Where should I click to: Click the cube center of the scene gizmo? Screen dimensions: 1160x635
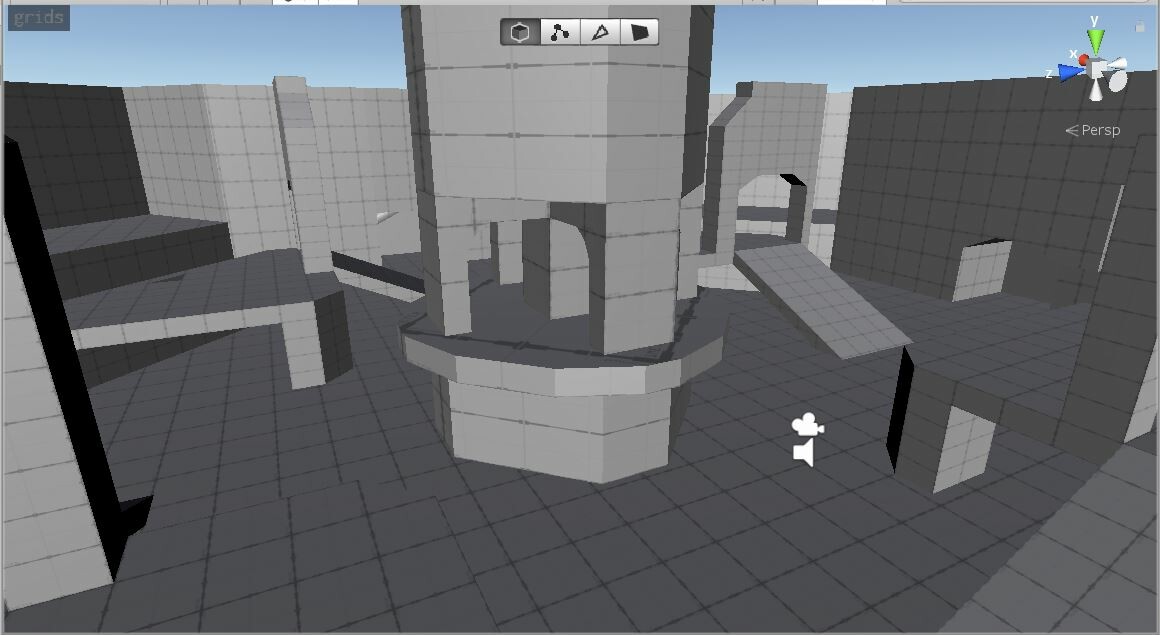coord(1097,69)
